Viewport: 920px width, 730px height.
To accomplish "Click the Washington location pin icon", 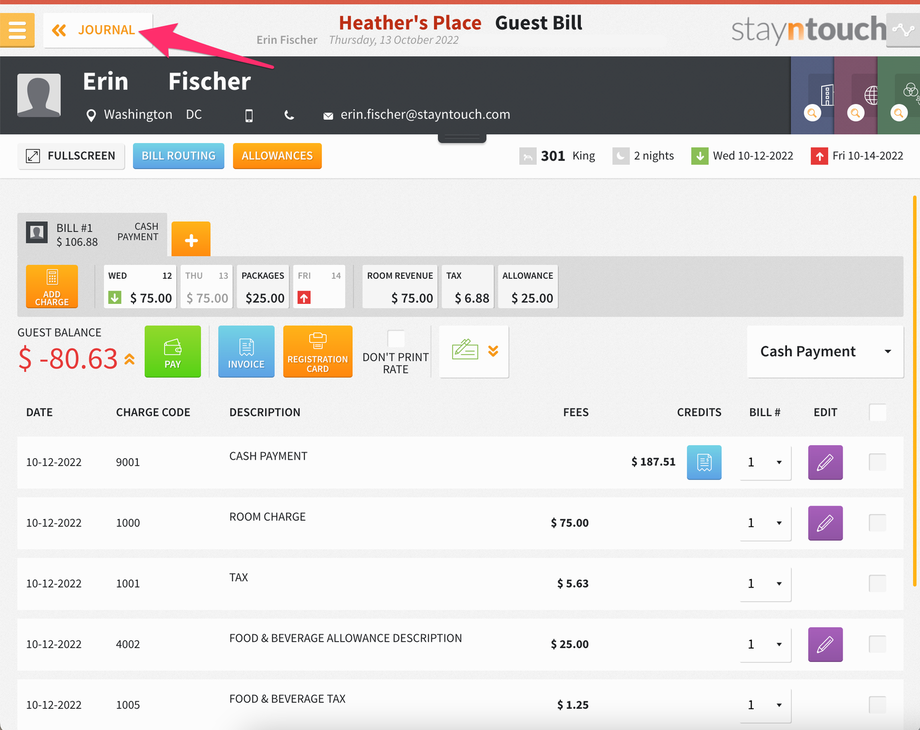I will tap(91, 115).
